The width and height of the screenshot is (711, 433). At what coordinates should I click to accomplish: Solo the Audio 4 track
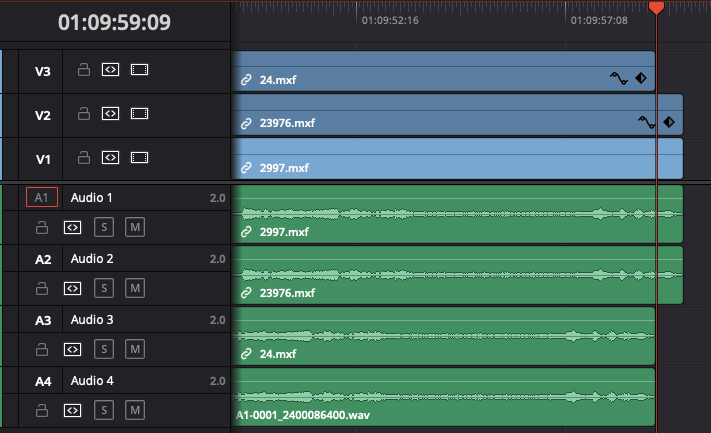(x=104, y=411)
